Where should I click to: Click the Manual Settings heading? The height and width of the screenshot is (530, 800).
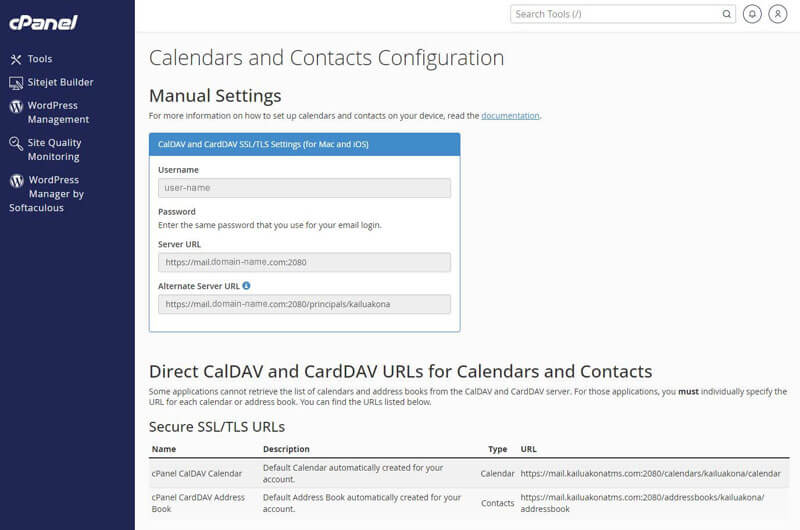click(215, 96)
